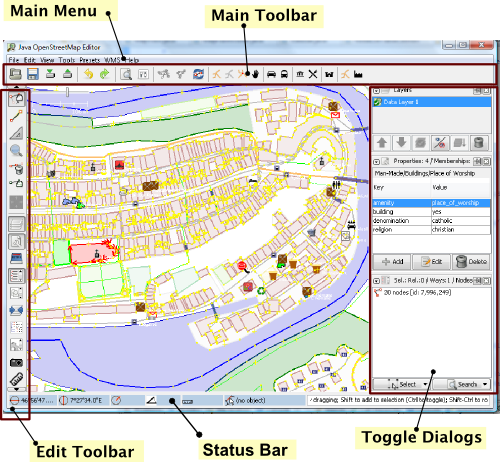The height and width of the screenshot is (462, 500).
Task: Click the Add property button
Action: click(392, 262)
